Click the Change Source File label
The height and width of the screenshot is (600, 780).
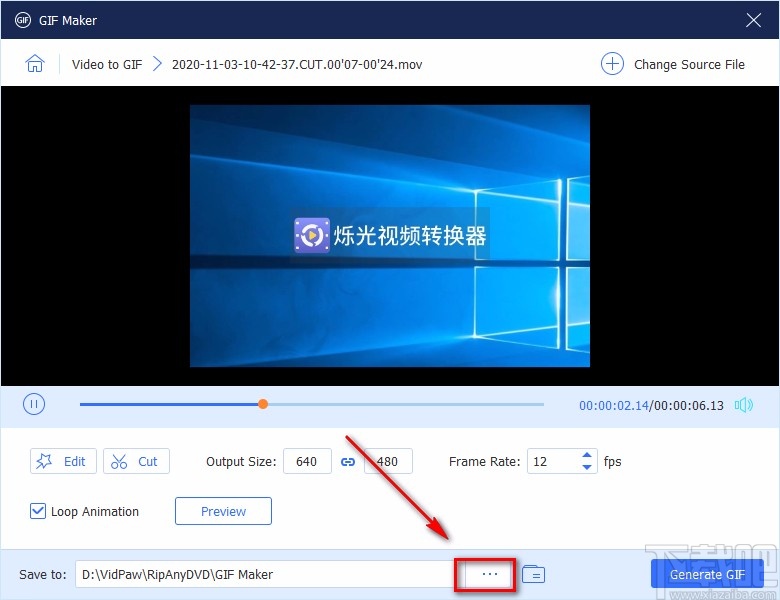(x=689, y=65)
